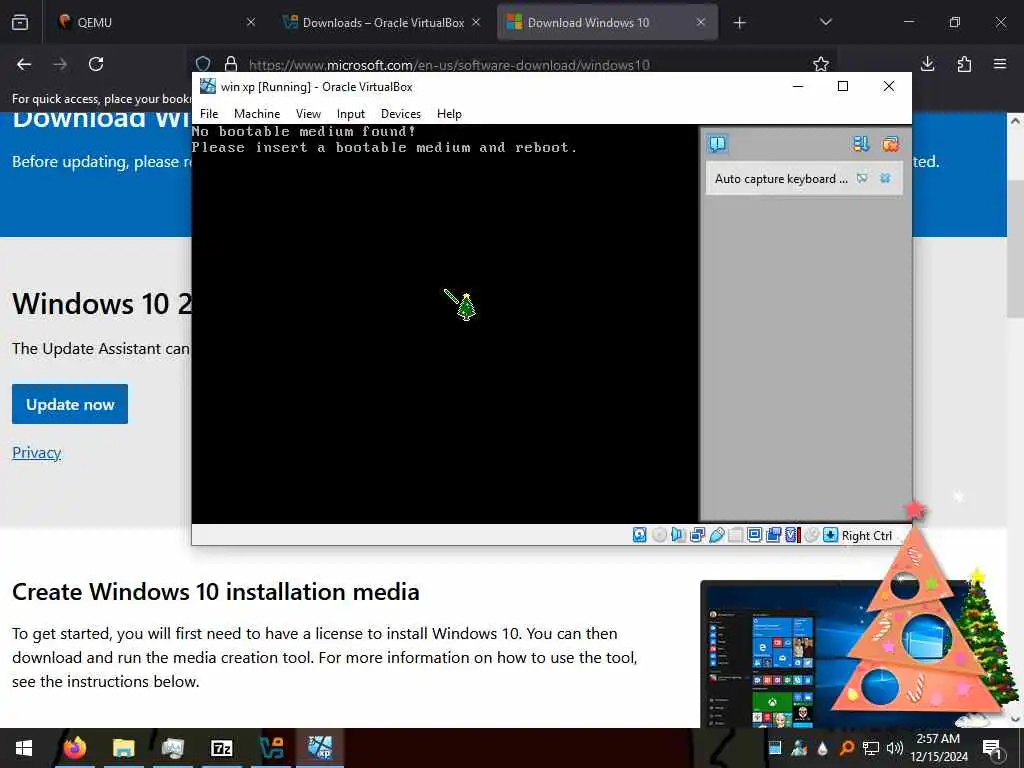Open VirtualBox Manager from the taskbar
This screenshot has height=768, width=1024.
pyautogui.click(x=272, y=748)
